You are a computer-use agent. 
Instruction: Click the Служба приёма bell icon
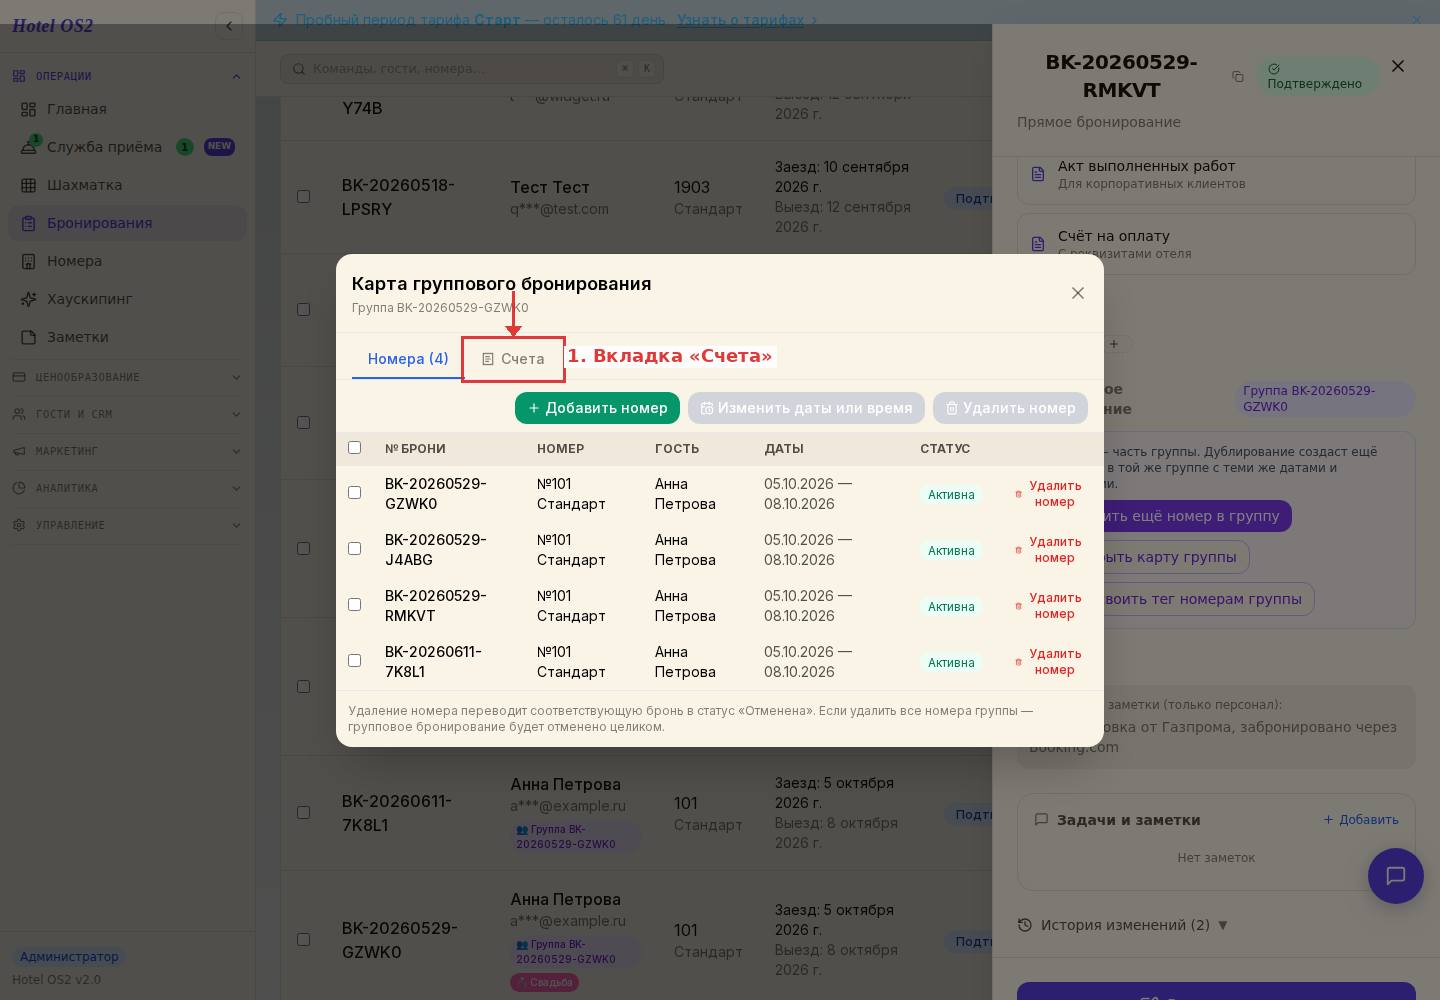pos(28,147)
